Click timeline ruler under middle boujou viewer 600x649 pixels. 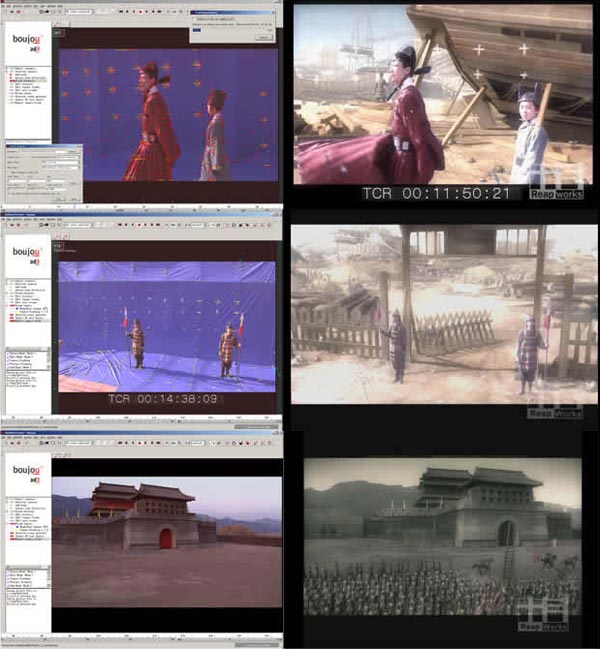click(x=142, y=418)
